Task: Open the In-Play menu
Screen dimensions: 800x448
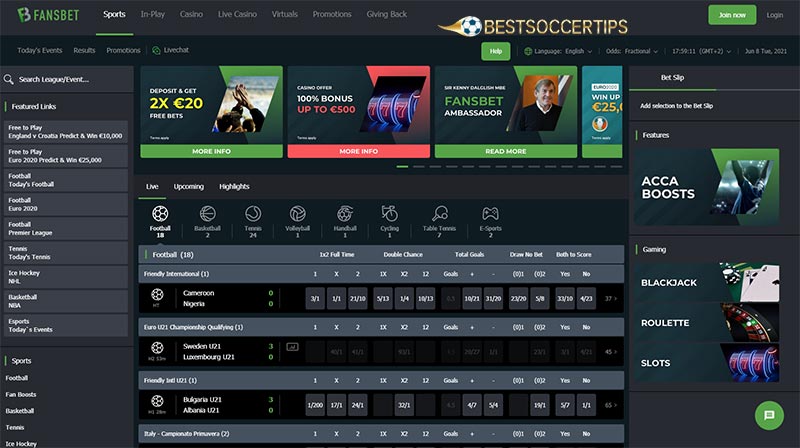Action: [x=153, y=14]
